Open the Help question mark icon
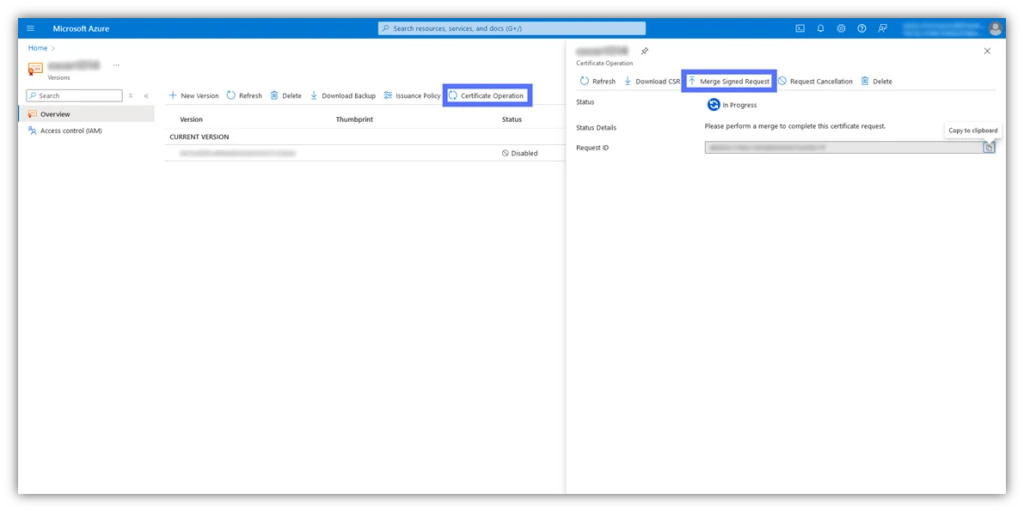Screen dimensions: 1024x512 pyautogui.click(x=862, y=28)
